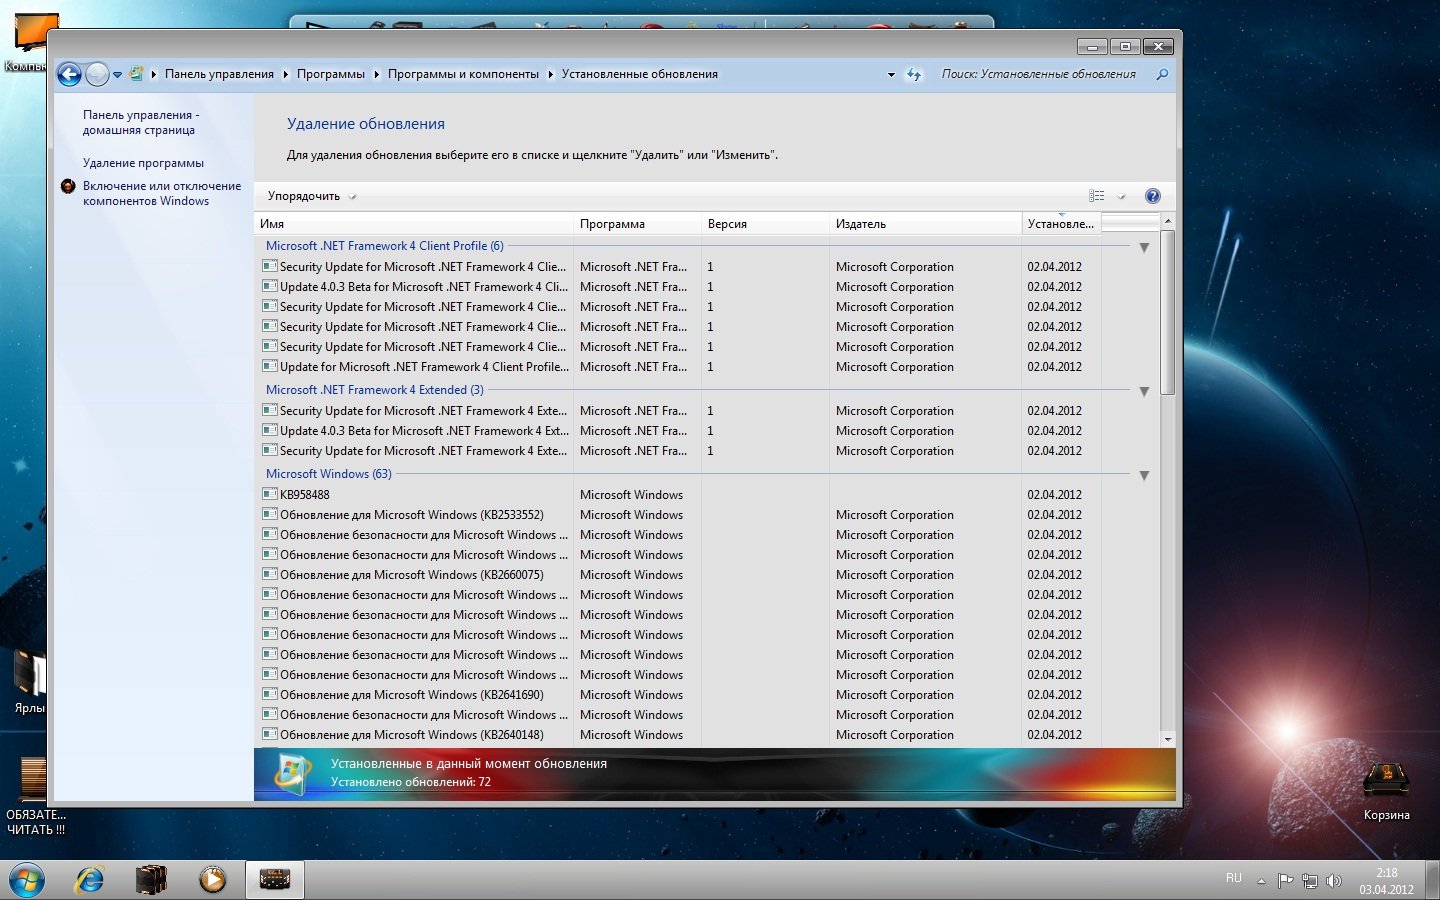1440x900 pixels.
Task: Open 'Панель управления' breadcrumb
Action: click(219, 74)
